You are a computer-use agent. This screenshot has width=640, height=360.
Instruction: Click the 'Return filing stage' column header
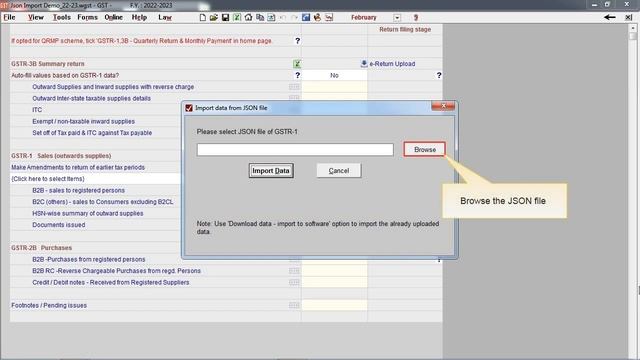point(405,29)
